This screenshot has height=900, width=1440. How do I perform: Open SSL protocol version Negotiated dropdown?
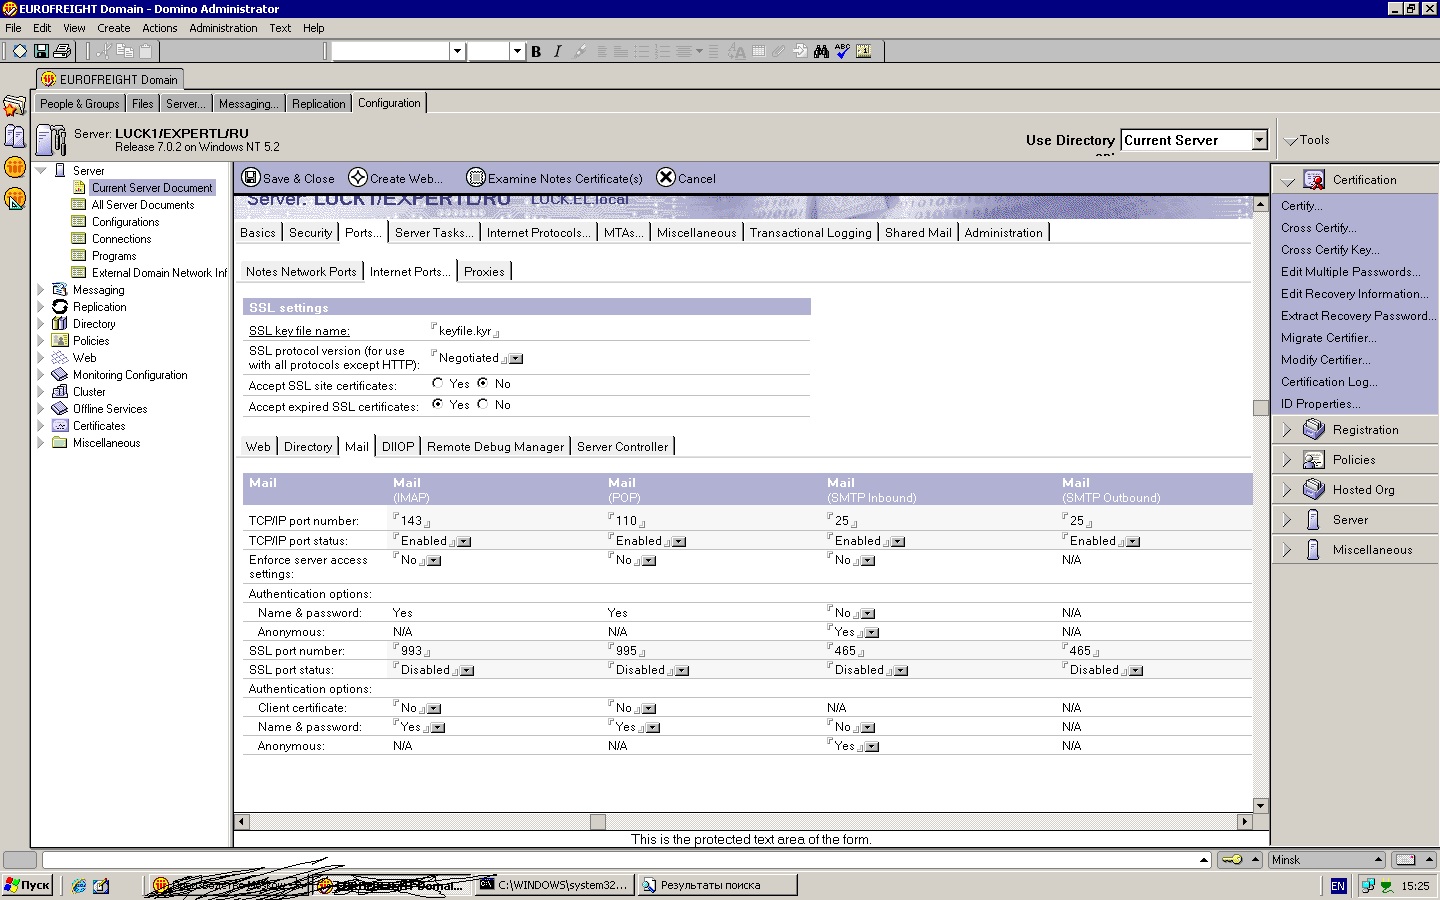pyautogui.click(x=516, y=359)
